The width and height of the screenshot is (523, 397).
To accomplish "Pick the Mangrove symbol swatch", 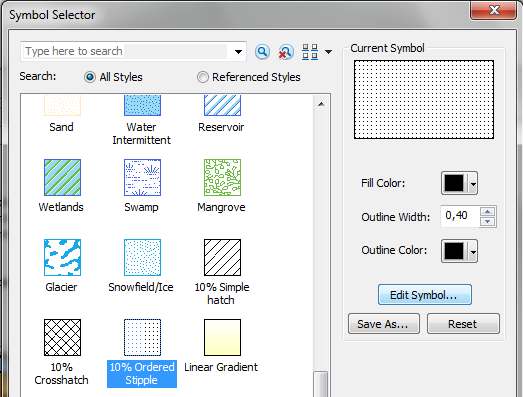I will pyautogui.click(x=222, y=177).
